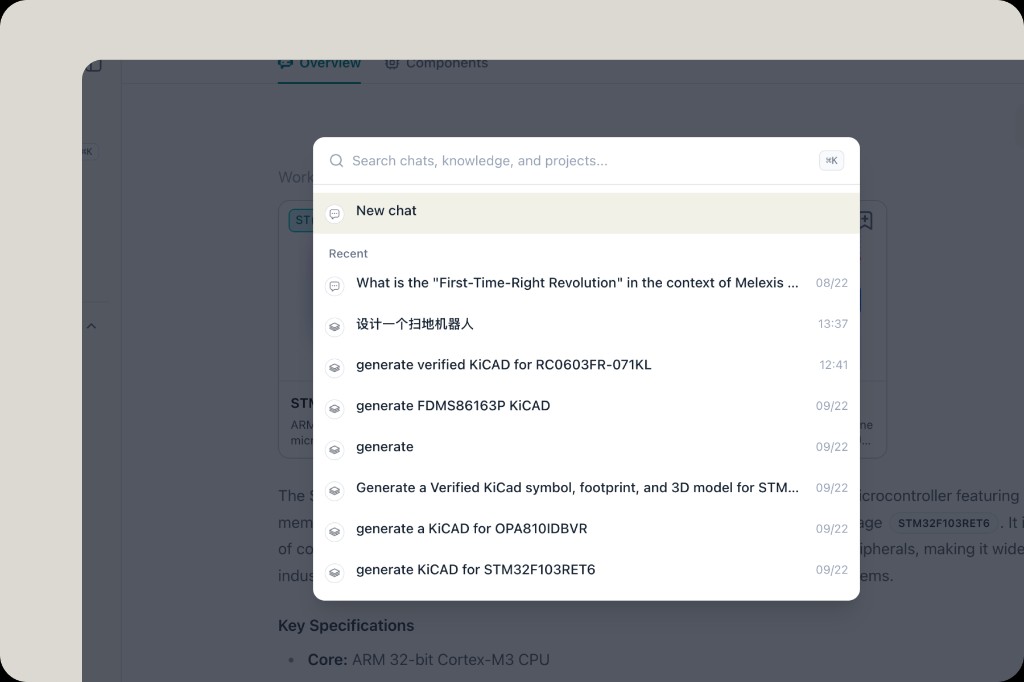Click the 12:41 timestamp
The image size is (1024, 682).
[x=833, y=365]
